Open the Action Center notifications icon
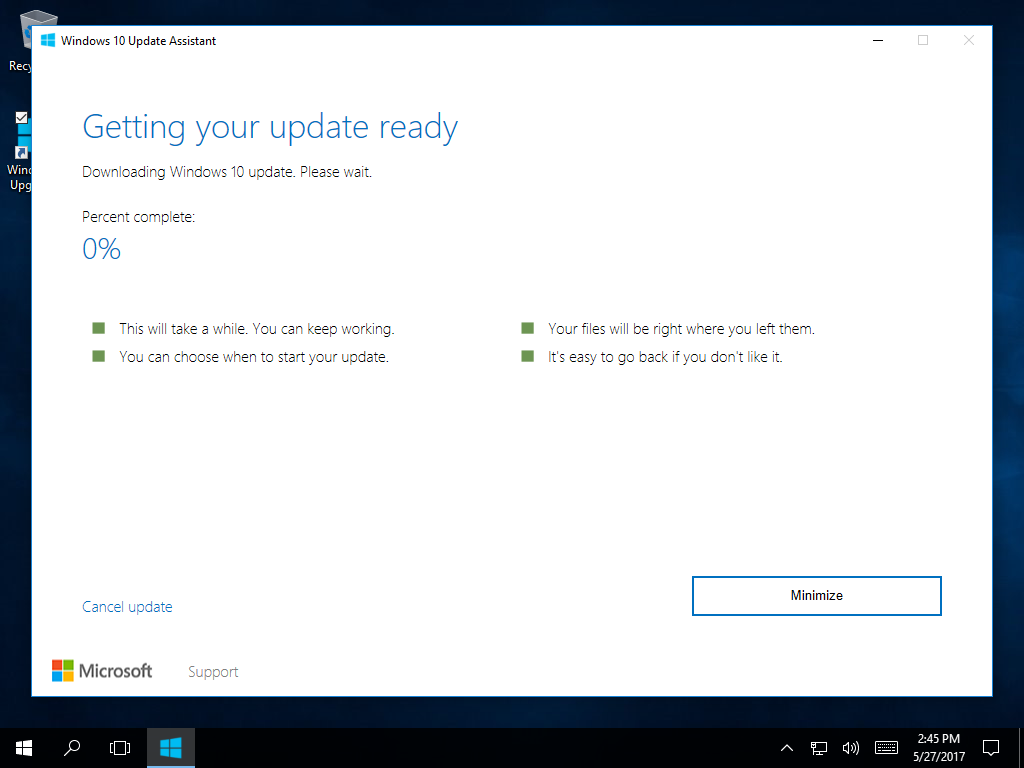 coord(991,748)
